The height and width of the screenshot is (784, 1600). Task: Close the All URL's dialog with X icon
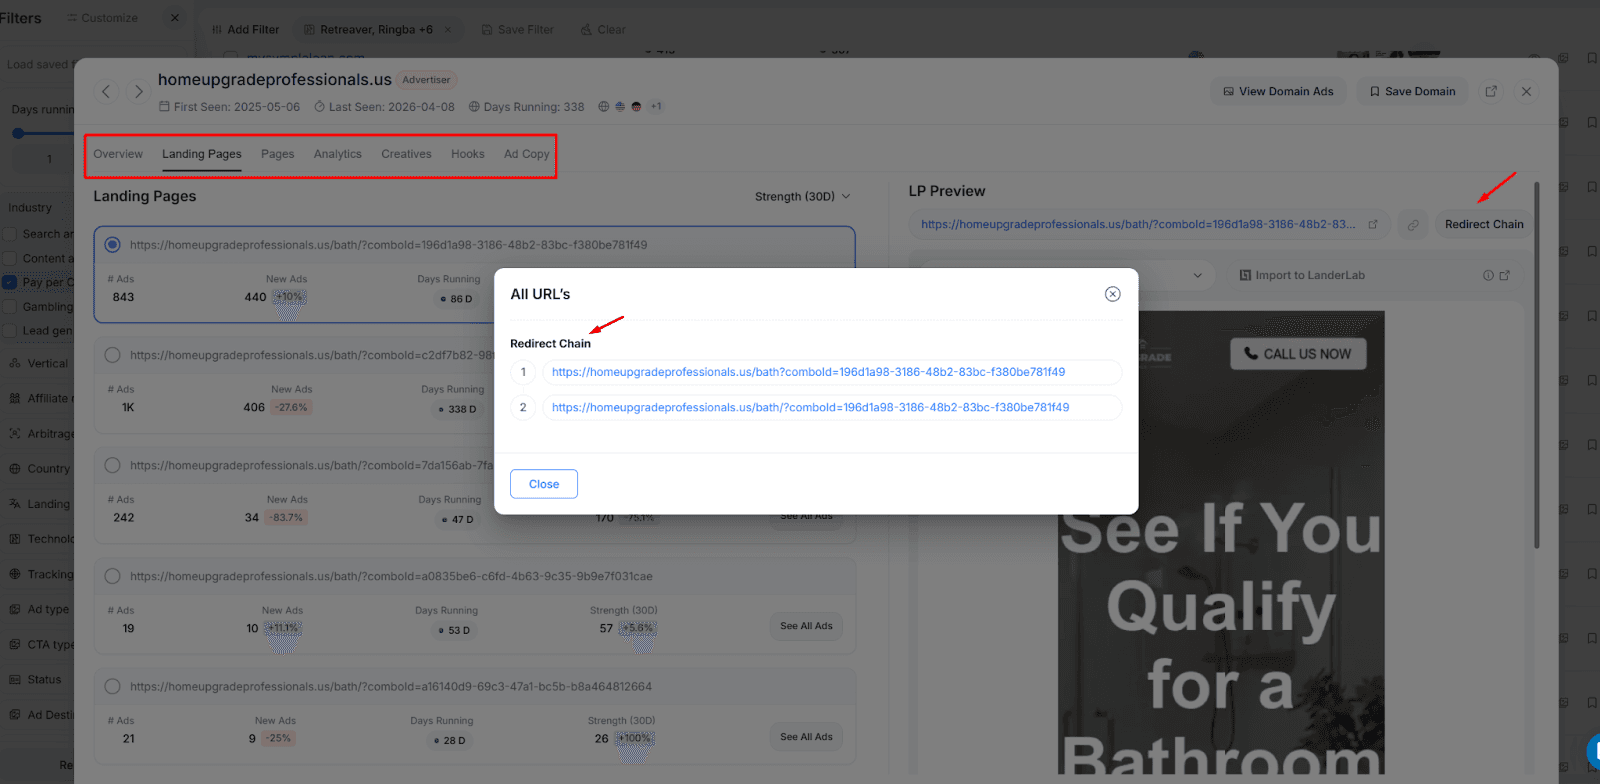1112,294
